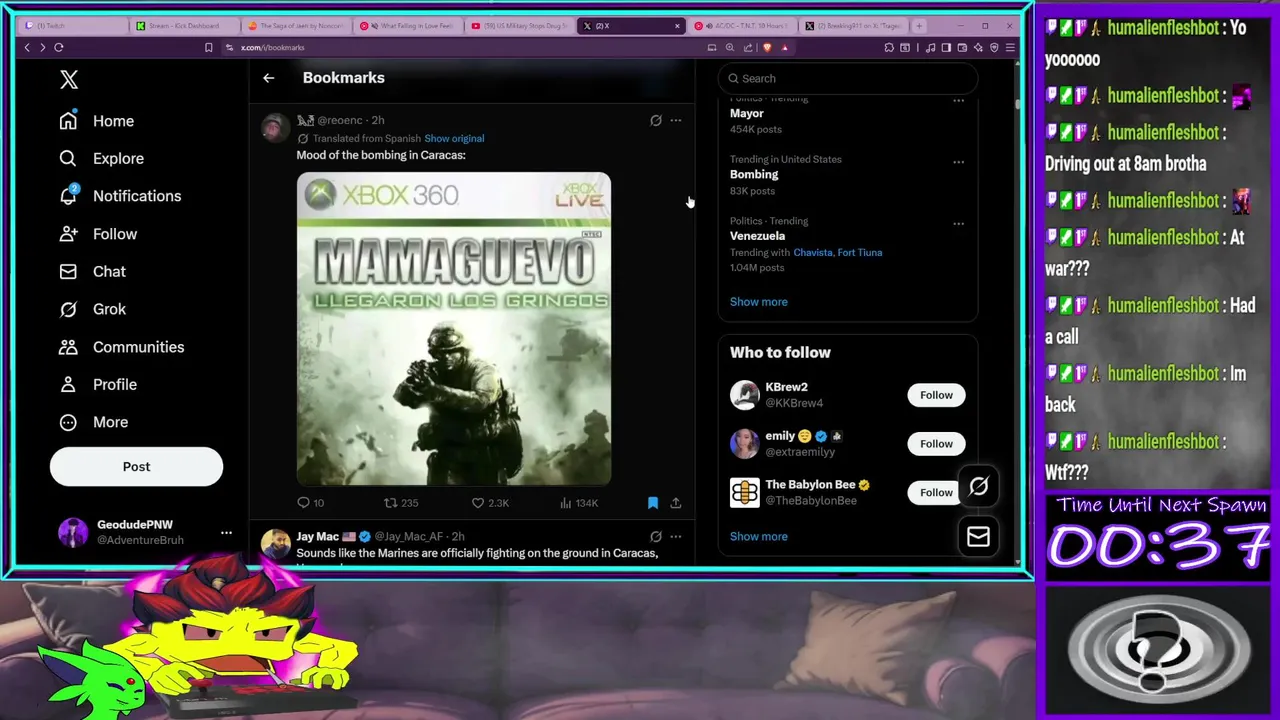The height and width of the screenshot is (720, 1280).
Task: Show more trending topics
Action: click(x=758, y=302)
